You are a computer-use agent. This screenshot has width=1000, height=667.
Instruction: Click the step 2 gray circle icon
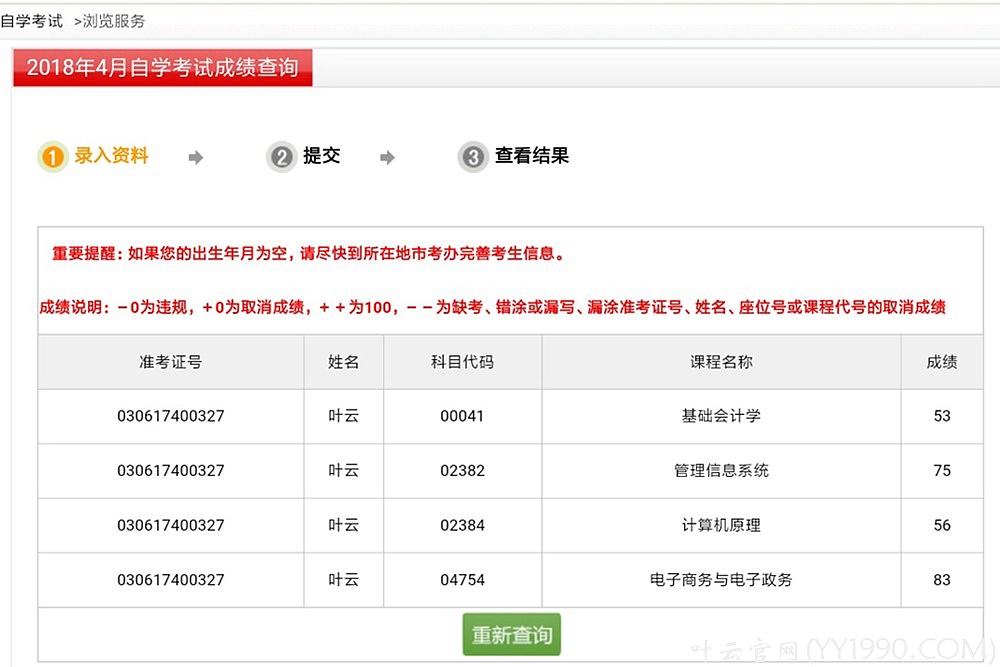coord(282,157)
